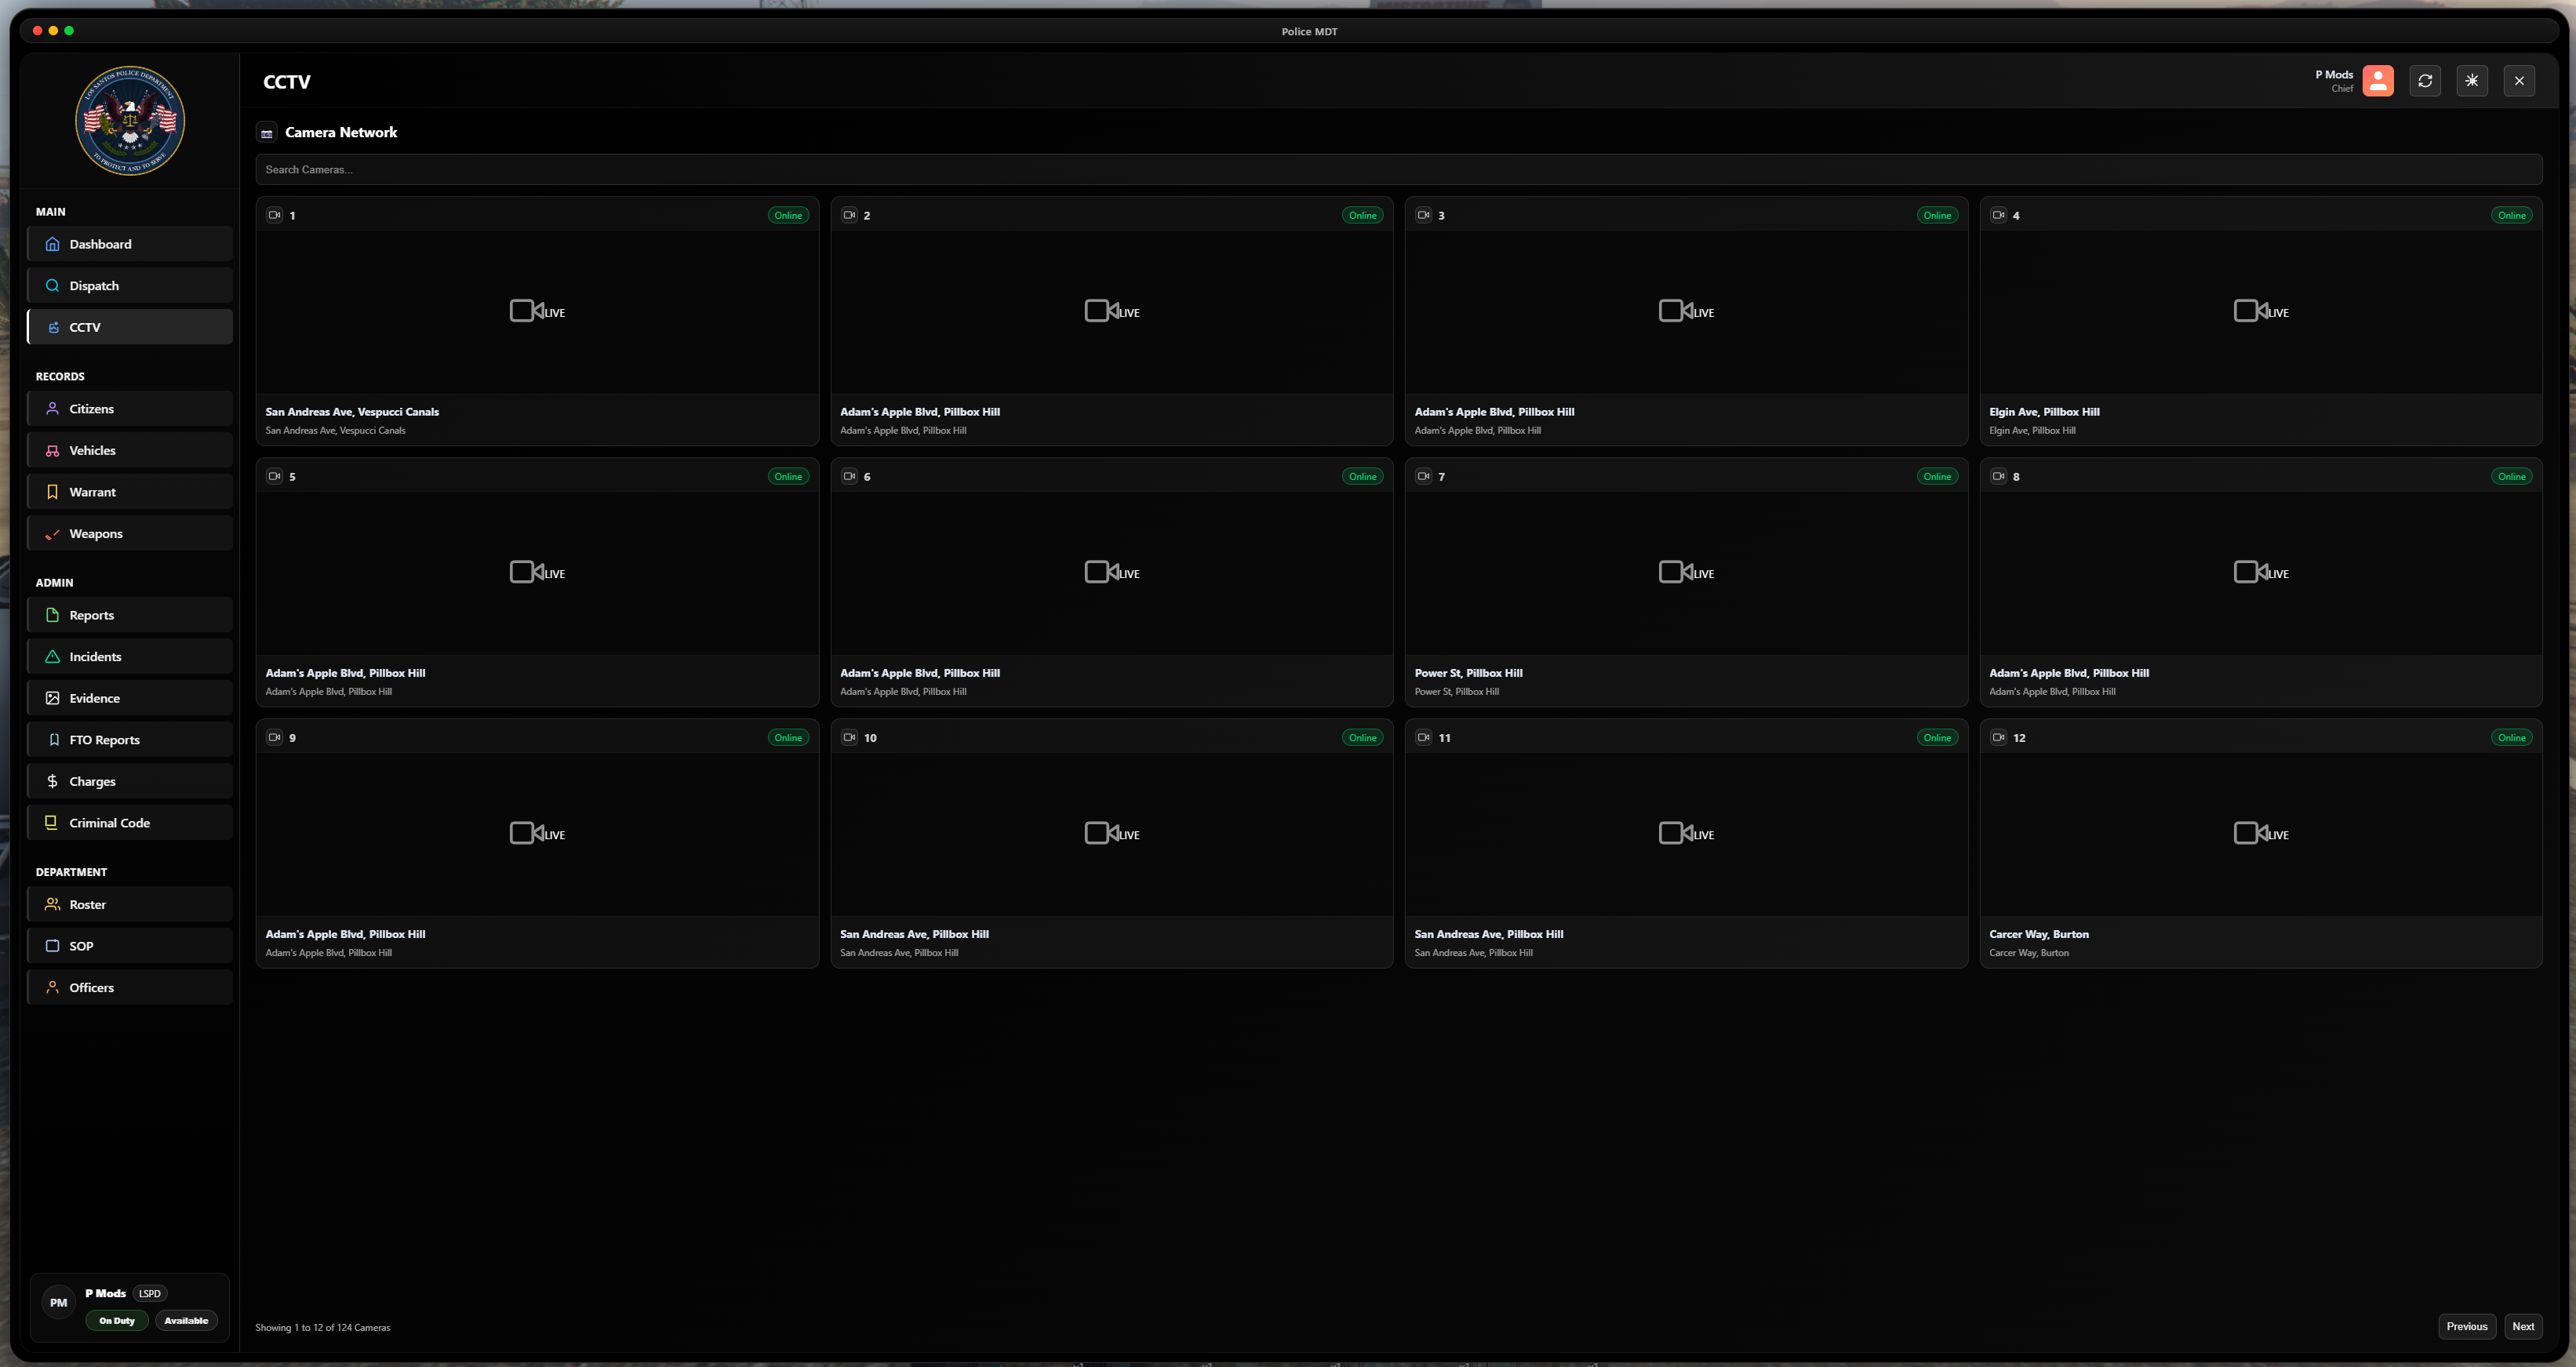This screenshot has width=2576, height=1367.
Task: Open camera 3 live feed thumbnail
Action: 1686,312
